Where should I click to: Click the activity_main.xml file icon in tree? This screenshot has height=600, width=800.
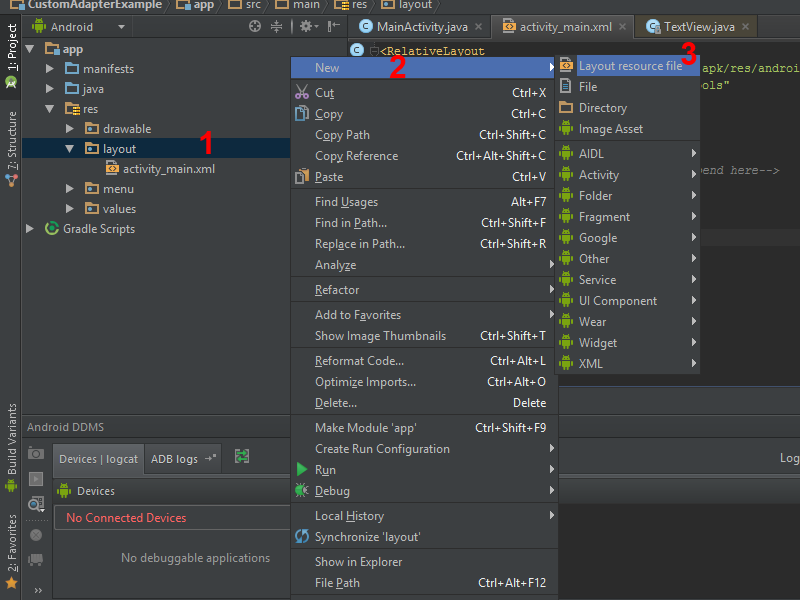click(112, 168)
